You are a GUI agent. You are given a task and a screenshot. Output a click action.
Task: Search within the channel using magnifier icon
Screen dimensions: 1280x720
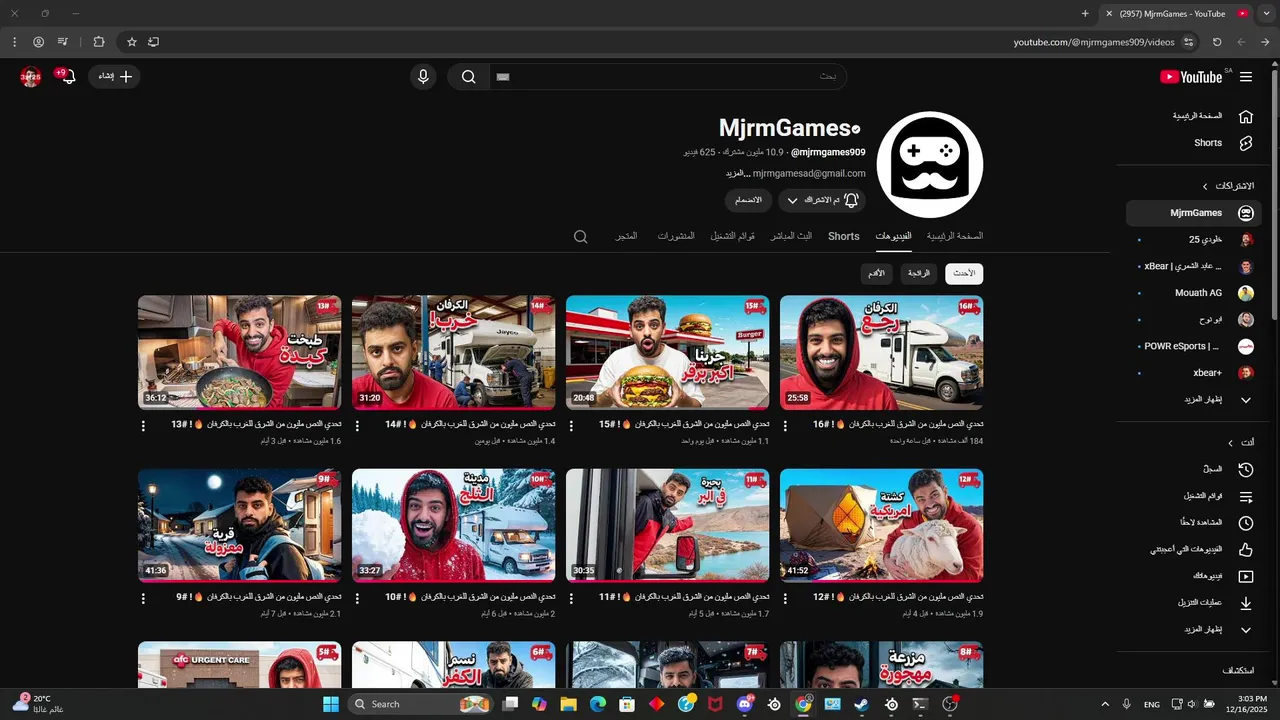[580, 237]
